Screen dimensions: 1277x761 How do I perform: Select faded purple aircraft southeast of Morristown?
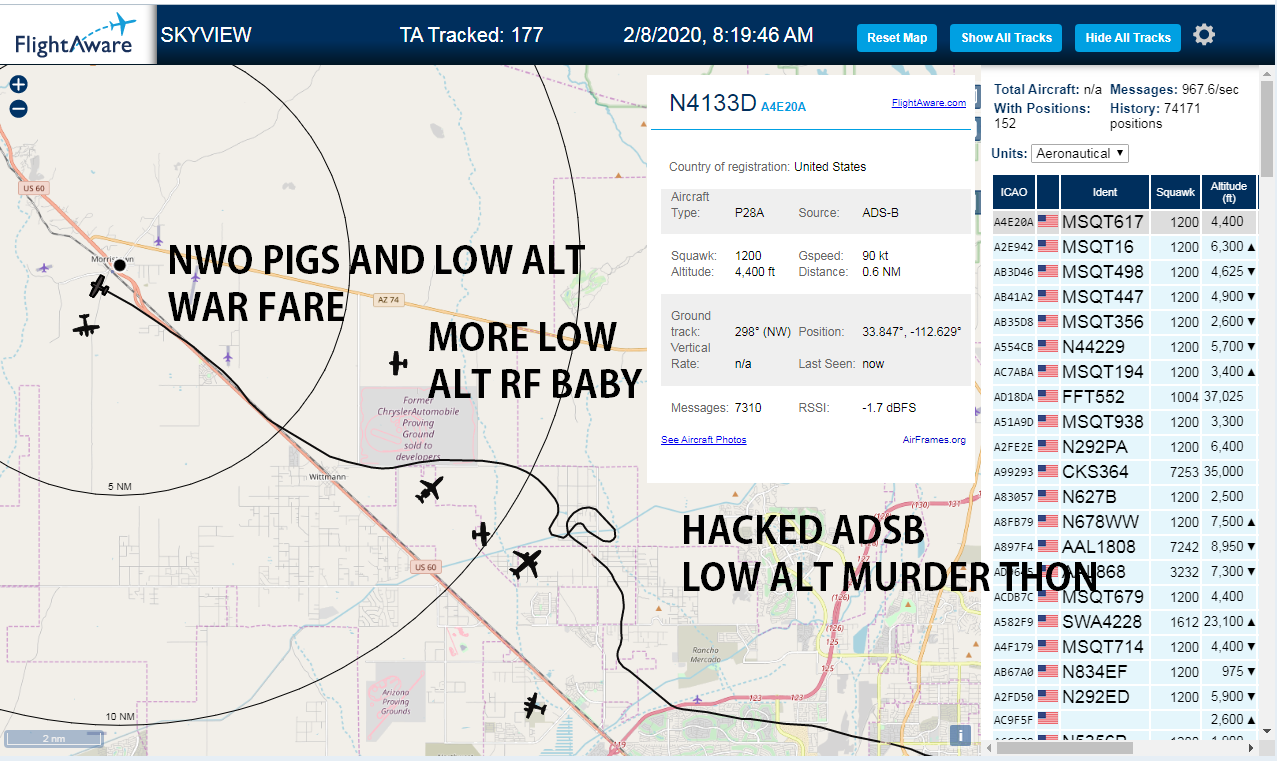tap(229, 355)
